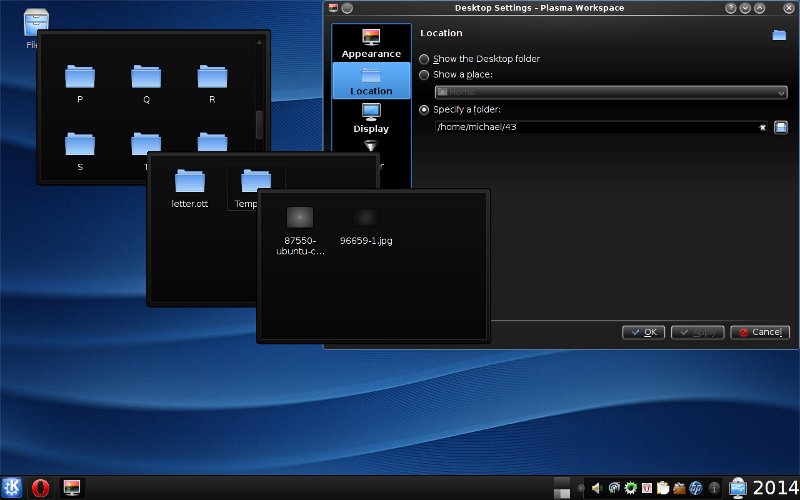Click the folder view scrollbar handle

click(x=260, y=123)
